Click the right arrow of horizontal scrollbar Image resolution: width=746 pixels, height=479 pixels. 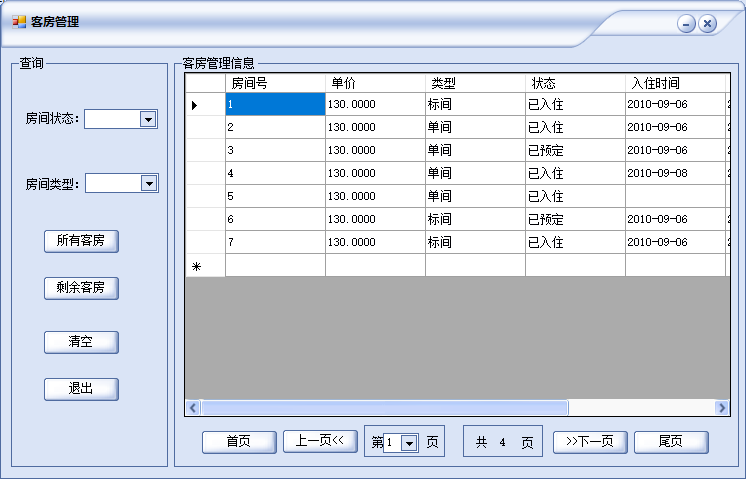click(x=722, y=408)
